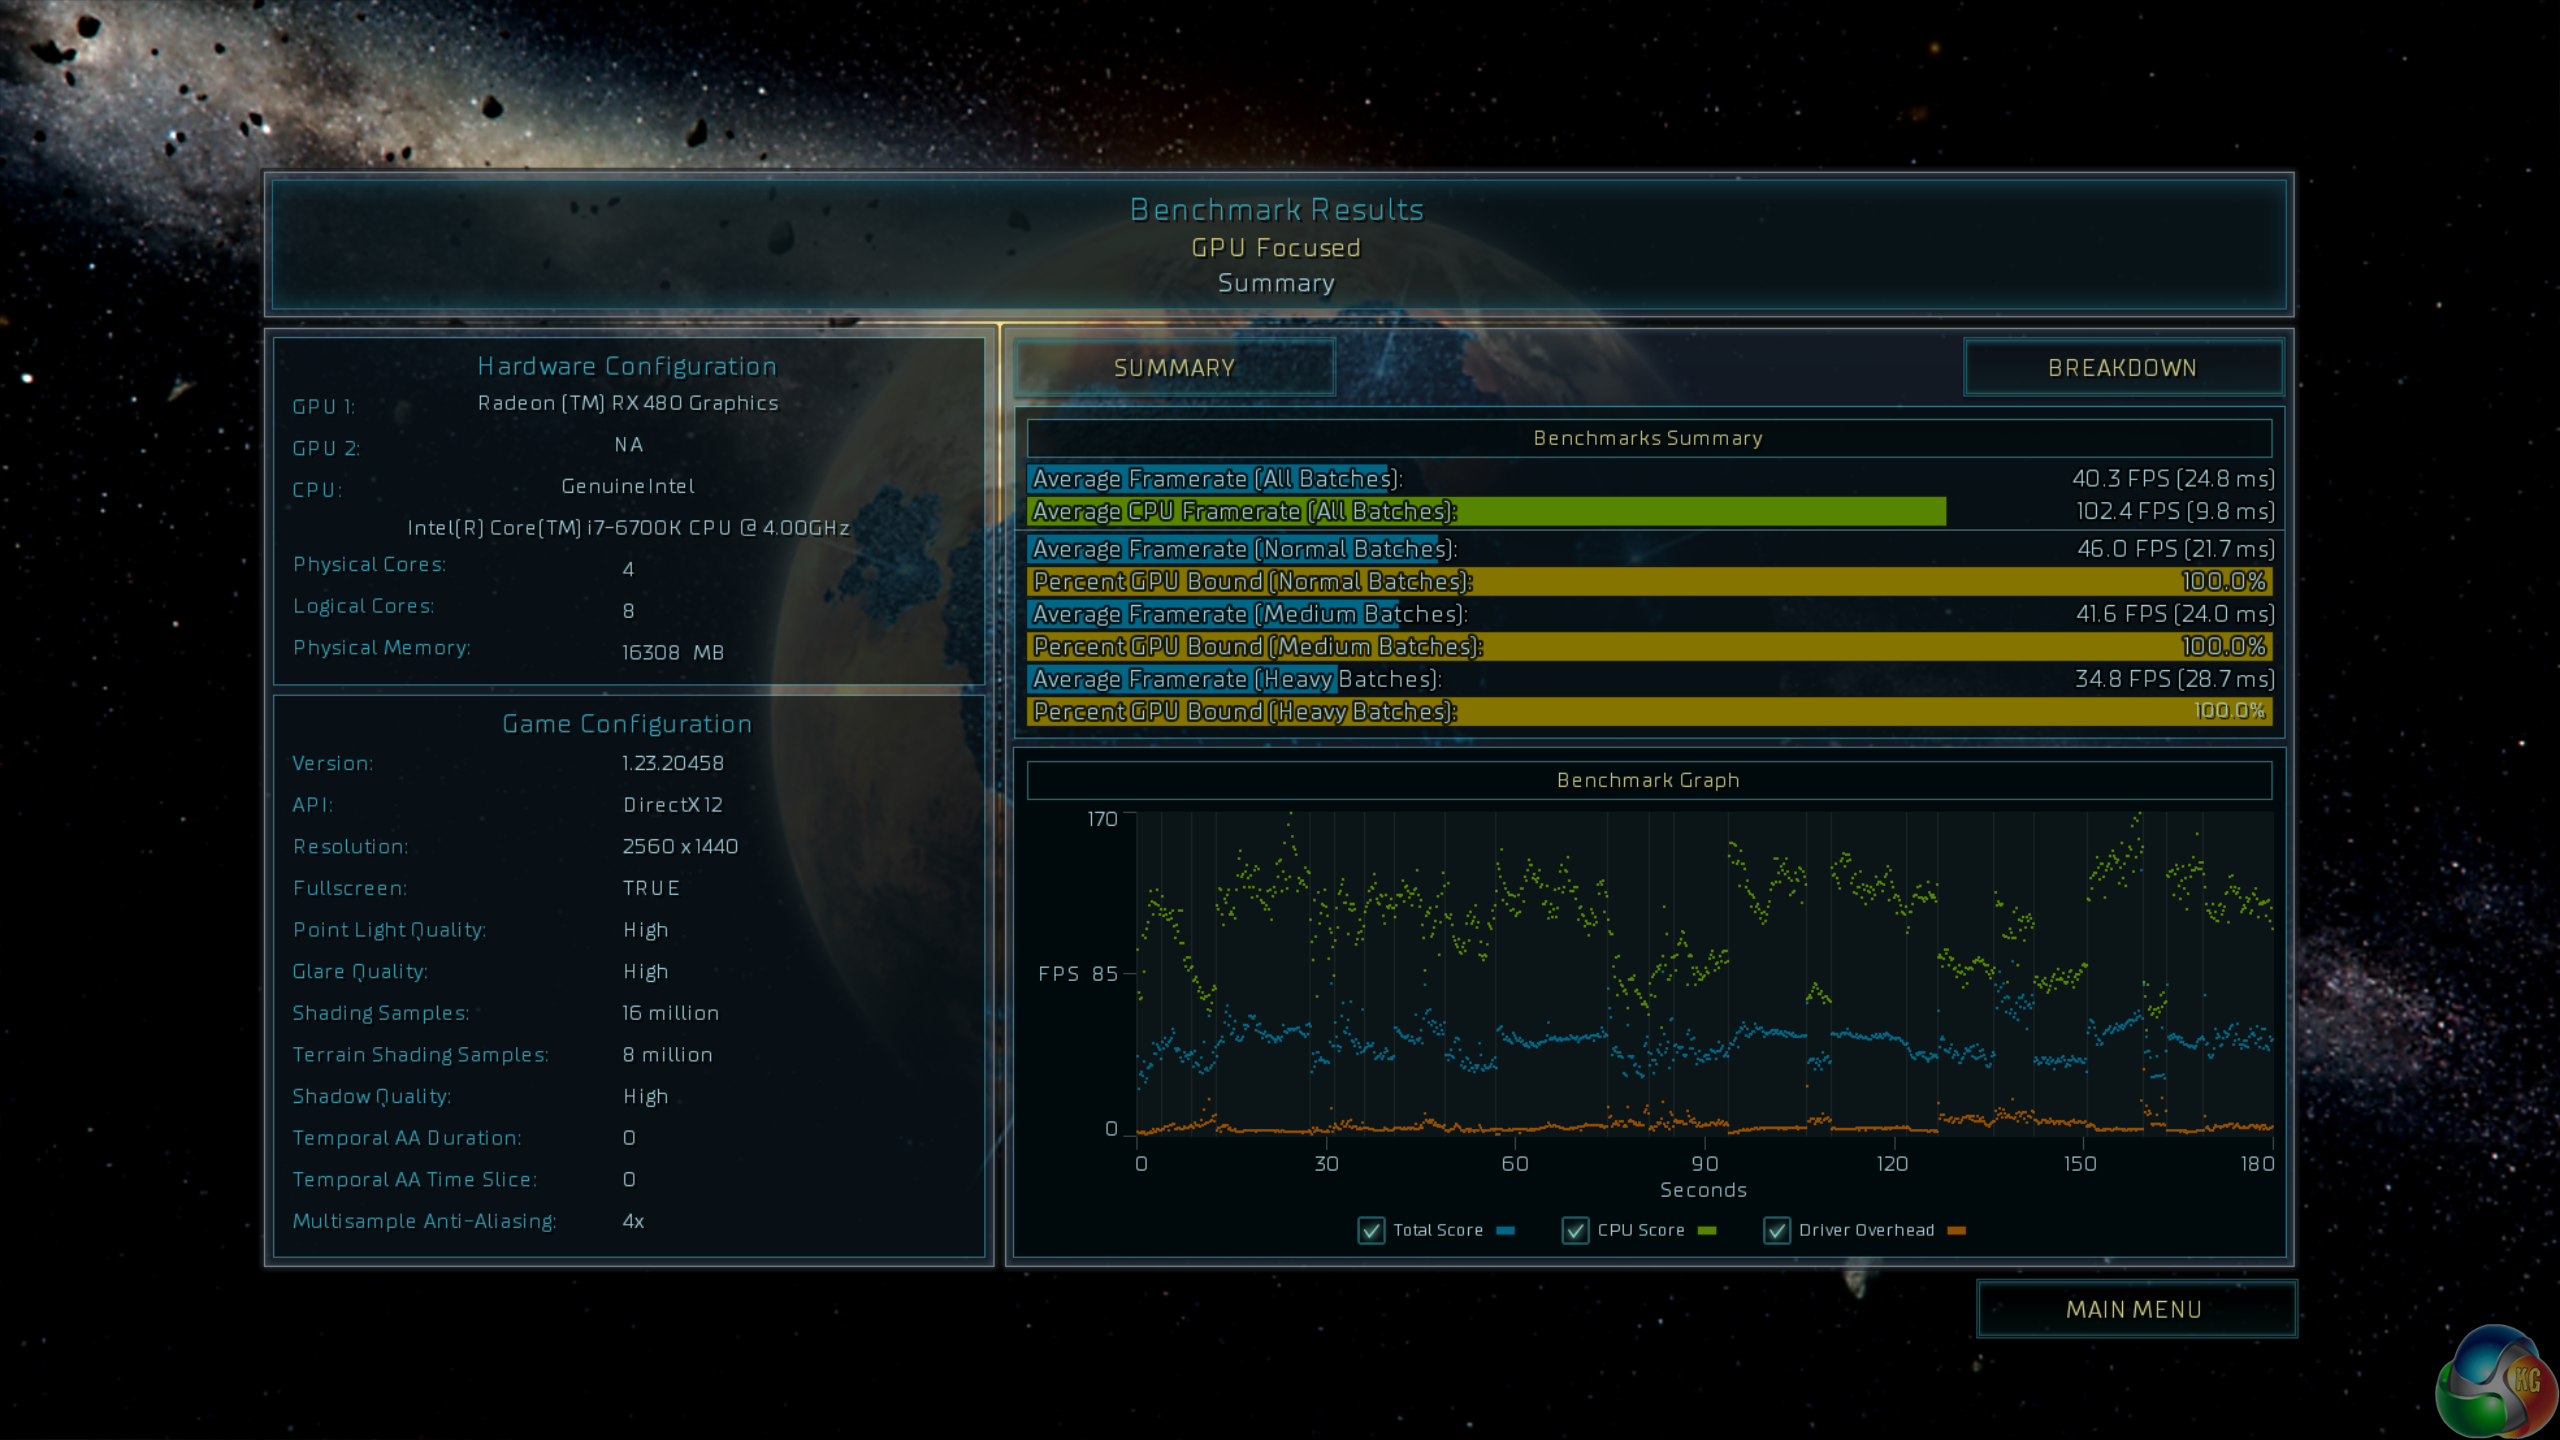The image size is (2560, 1440).
Task: Click the Radeon RX 480 Graphics text
Action: pos(628,403)
